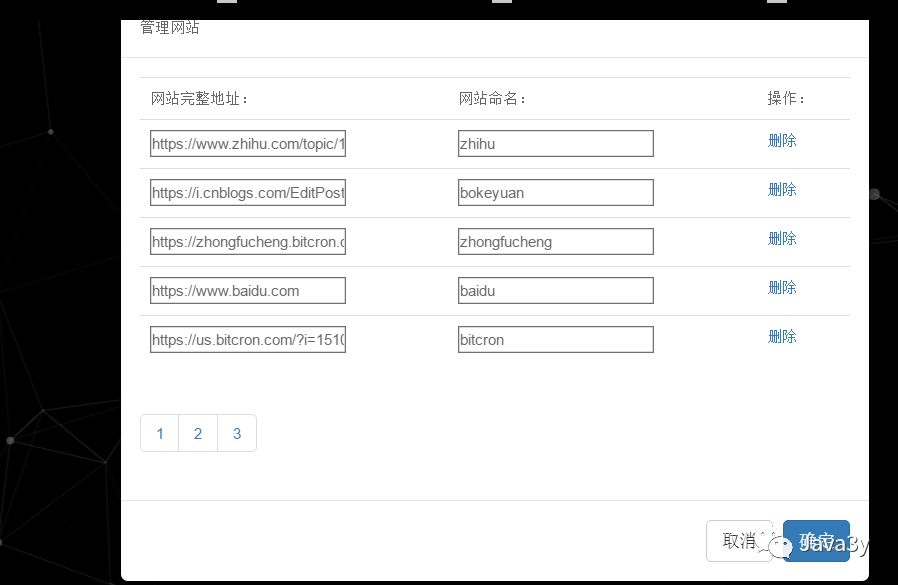Click the zhongfucheng site name field
Viewport: 898px width, 585px height.
556,241
